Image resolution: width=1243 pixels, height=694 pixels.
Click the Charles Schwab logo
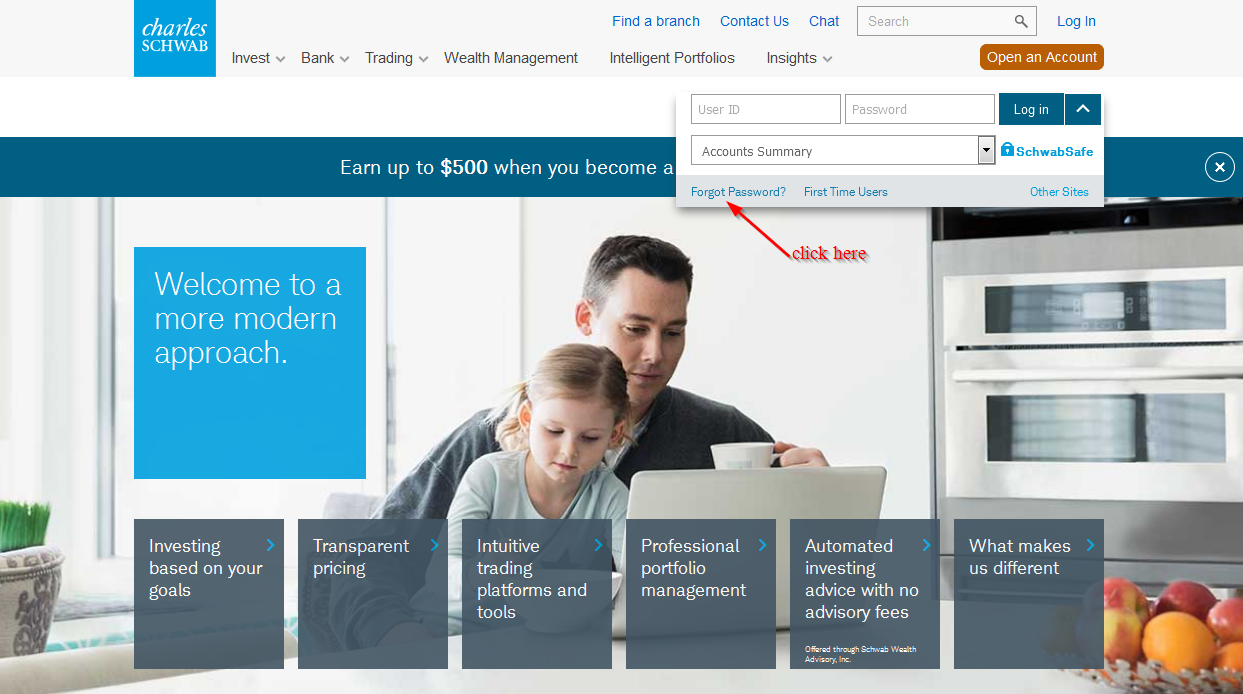pyautogui.click(x=175, y=38)
